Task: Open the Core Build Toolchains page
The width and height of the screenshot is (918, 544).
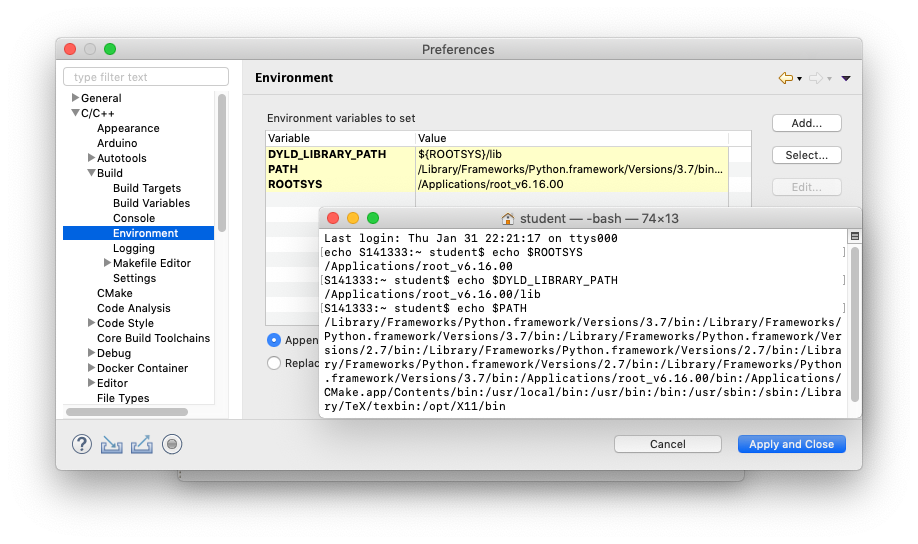Action: click(x=153, y=338)
